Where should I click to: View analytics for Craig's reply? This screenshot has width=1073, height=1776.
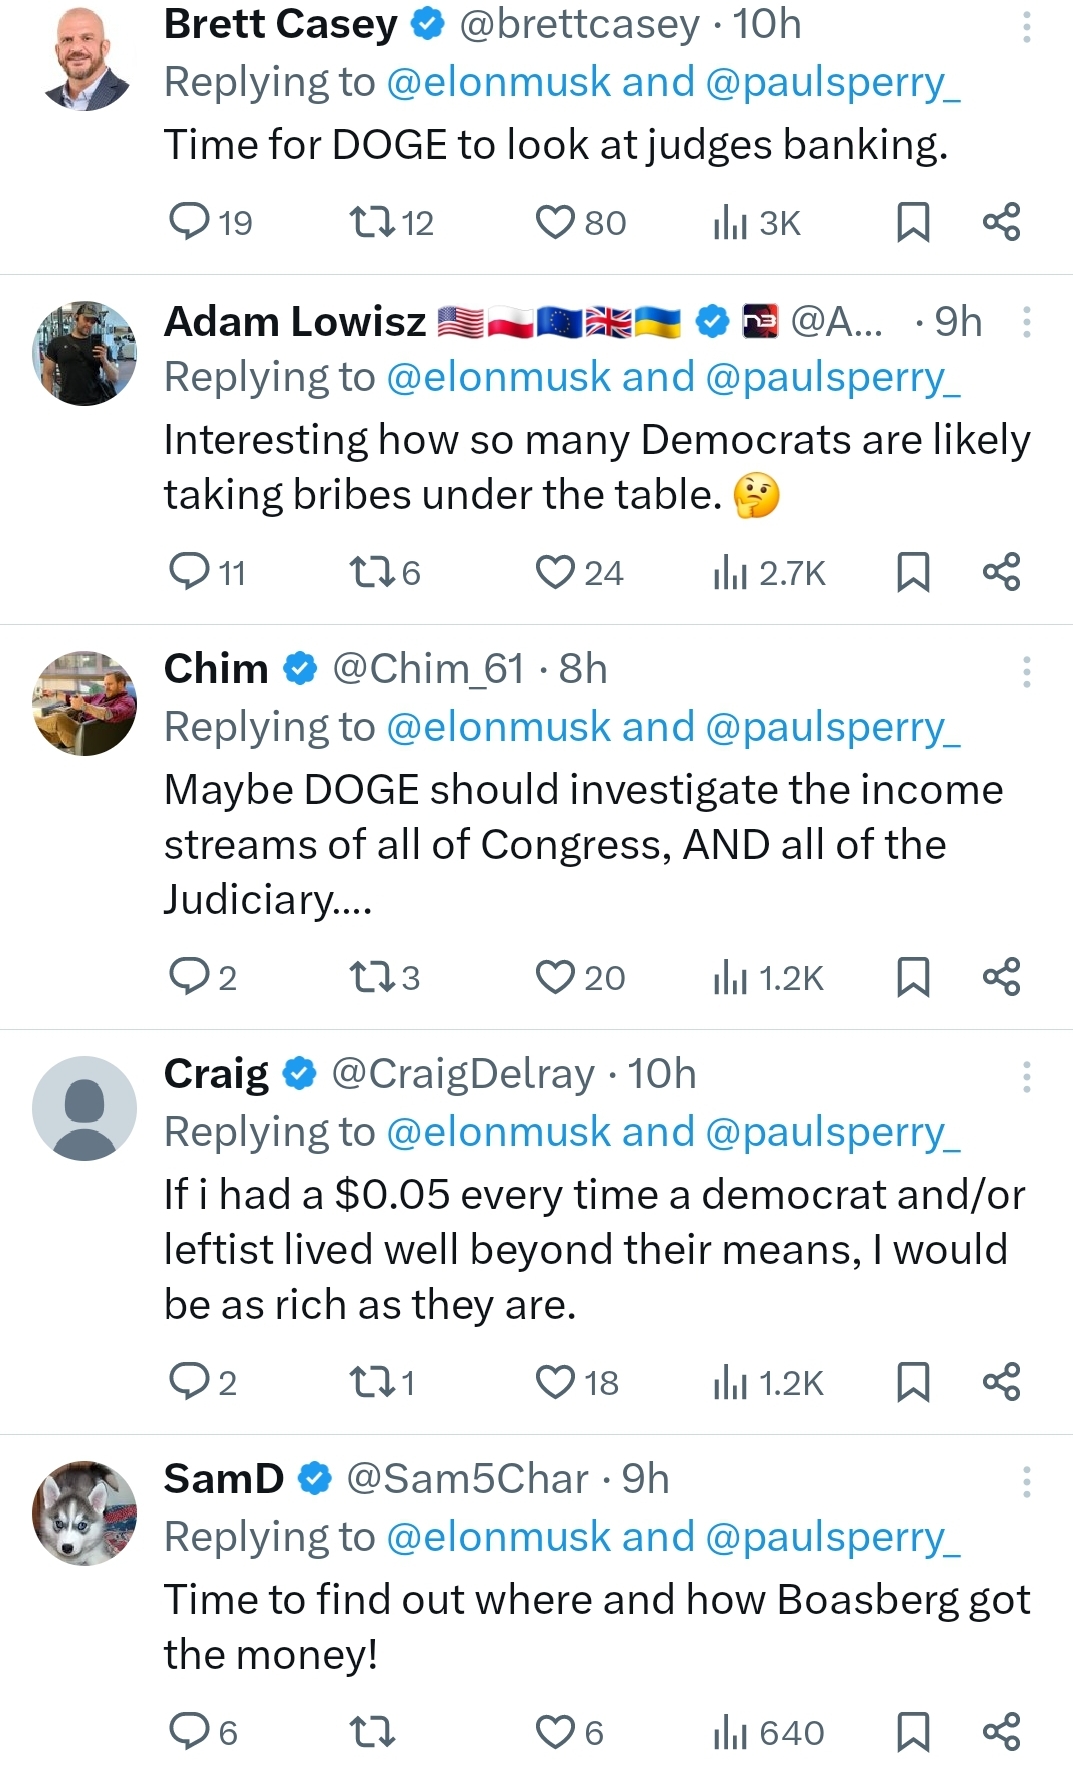[731, 1382]
